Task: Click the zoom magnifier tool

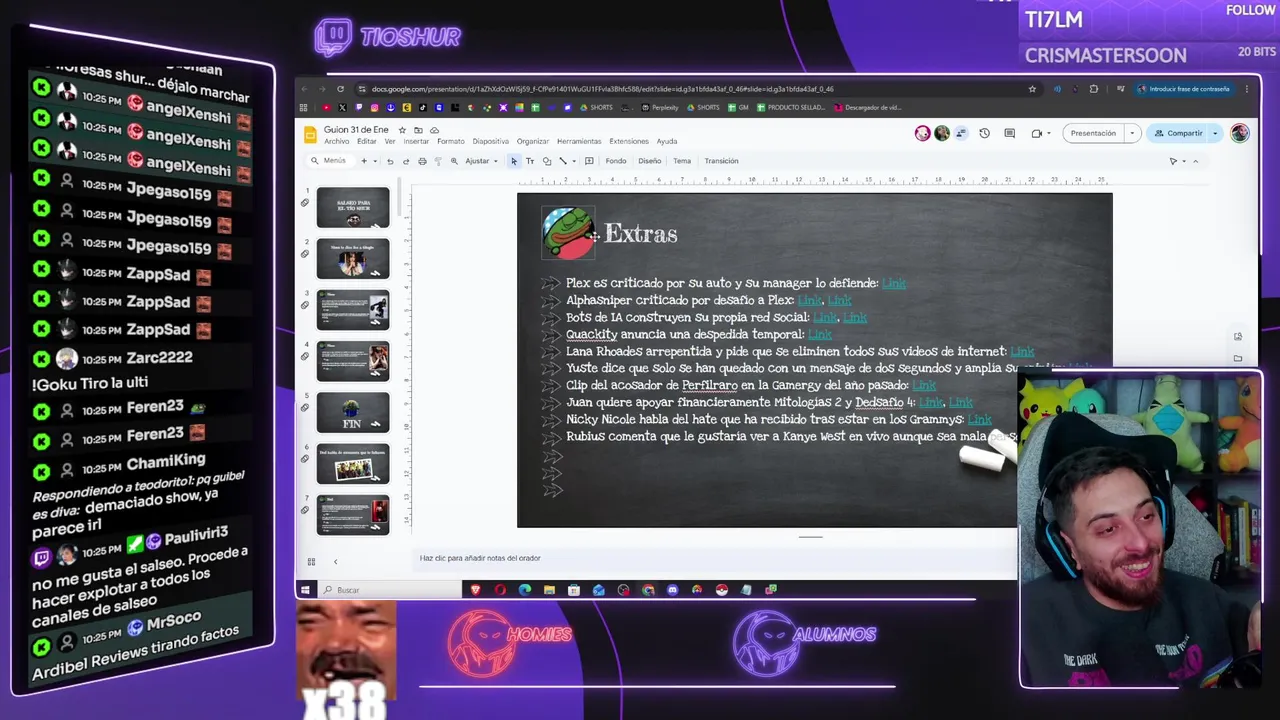Action: pyautogui.click(x=454, y=161)
